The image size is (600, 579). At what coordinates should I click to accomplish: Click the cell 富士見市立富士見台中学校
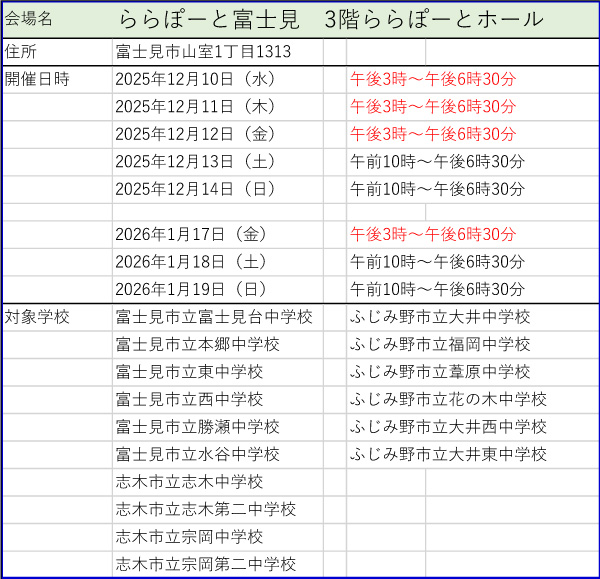pyautogui.click(x=214, y=317)
